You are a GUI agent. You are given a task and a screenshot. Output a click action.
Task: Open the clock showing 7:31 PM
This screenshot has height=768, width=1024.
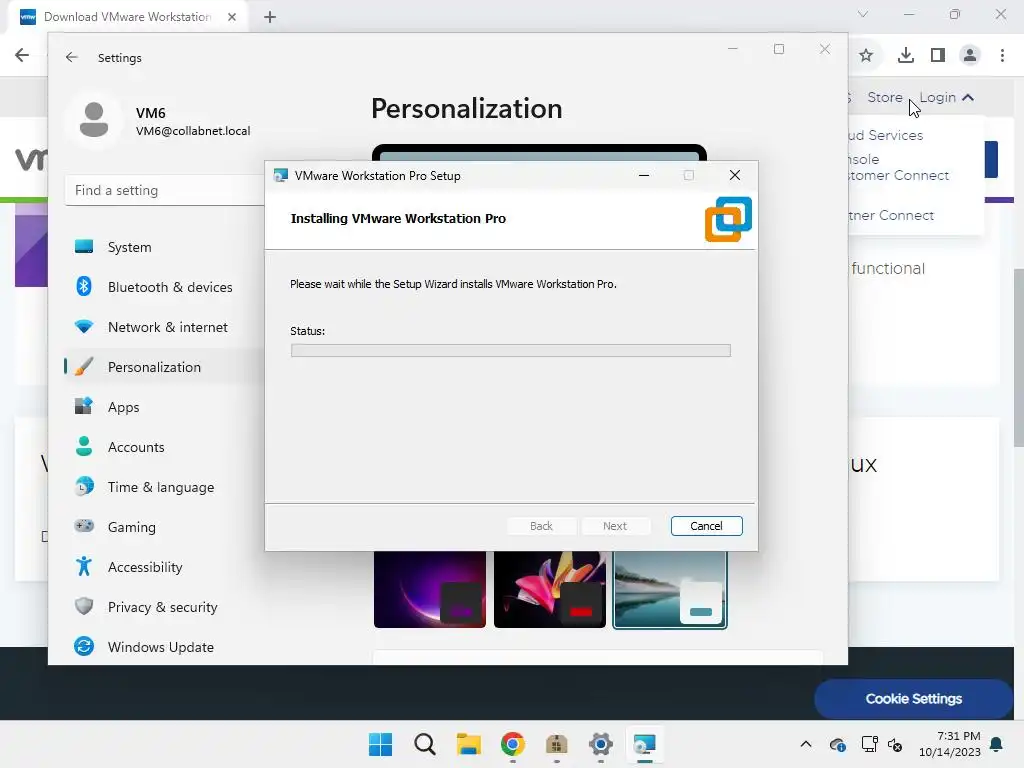click(950, 744)
